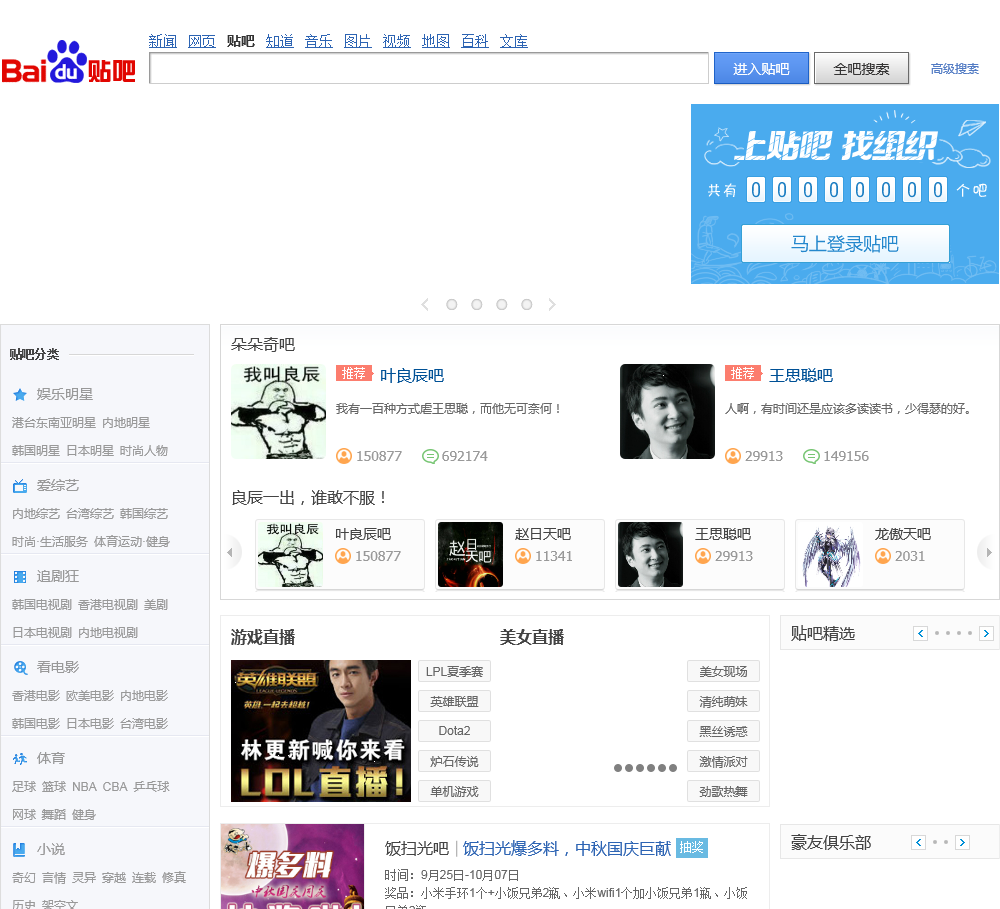Click the 追剧狂 film icon
The image size is (1000, 909).
(20, 577)
